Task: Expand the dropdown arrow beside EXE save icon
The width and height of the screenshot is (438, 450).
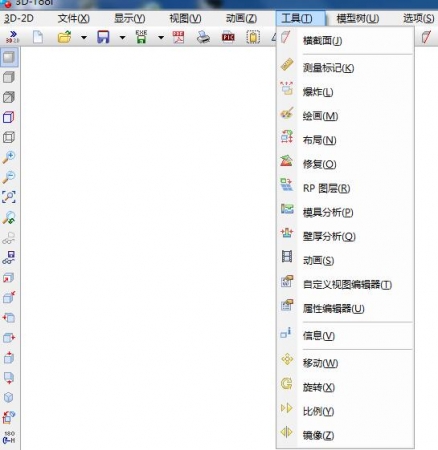Action: 161,37
